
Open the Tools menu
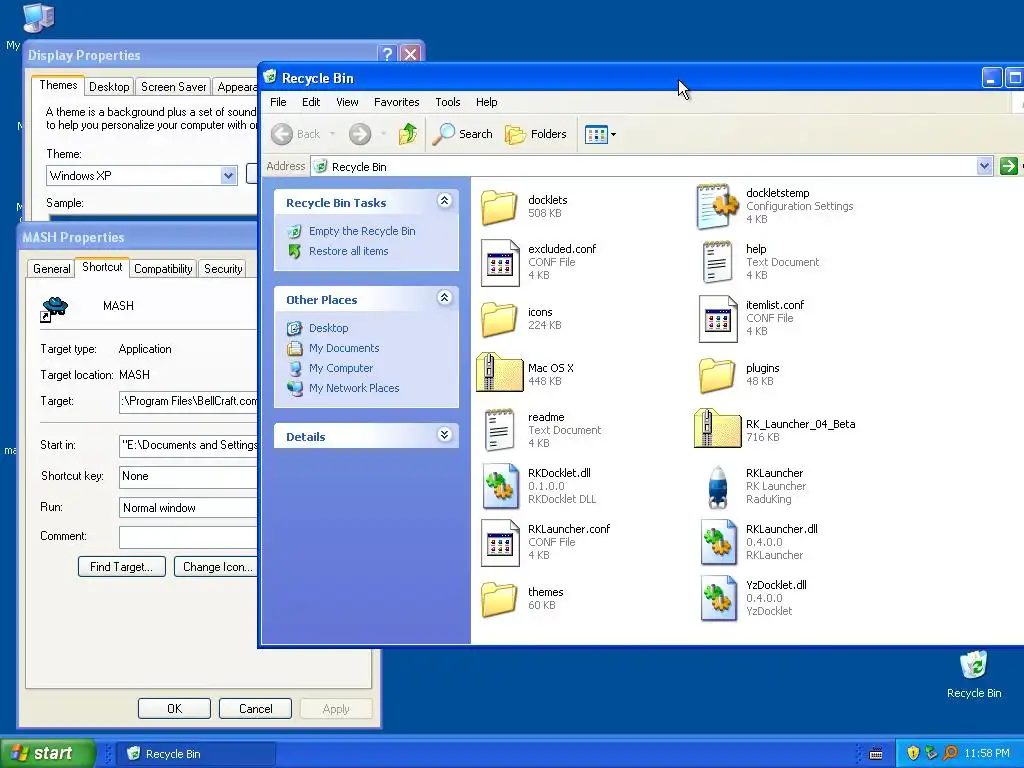[447, 102]
